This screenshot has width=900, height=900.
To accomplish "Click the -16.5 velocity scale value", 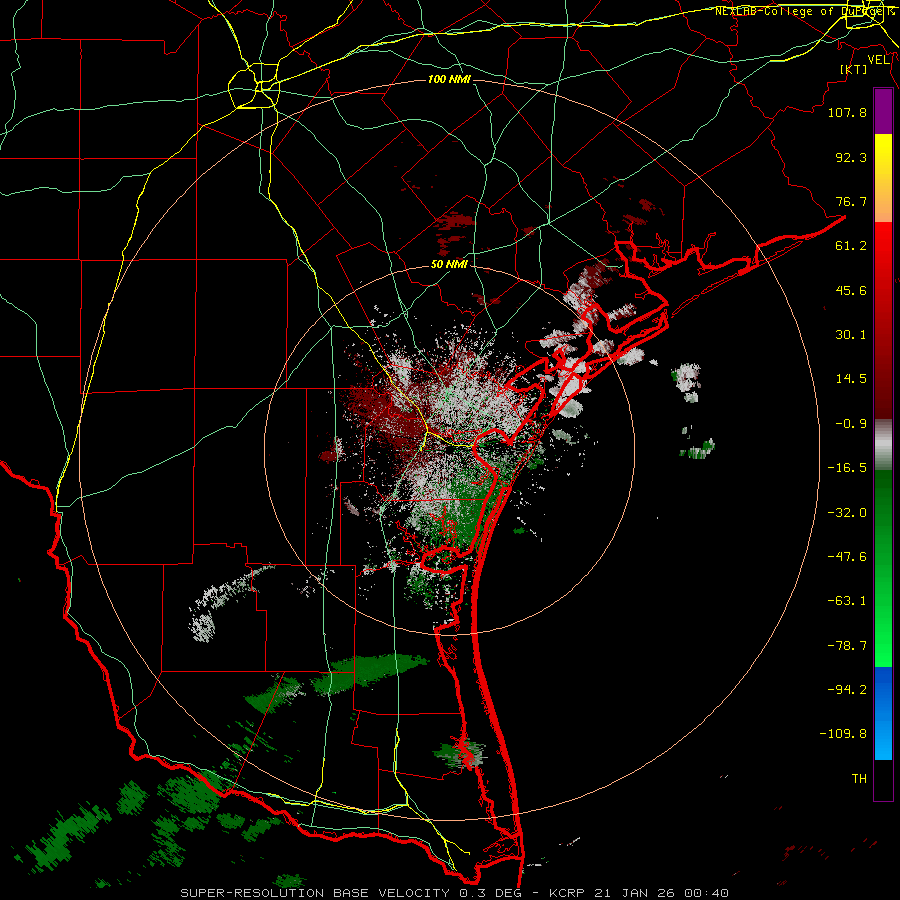I will tap(847, 468).
